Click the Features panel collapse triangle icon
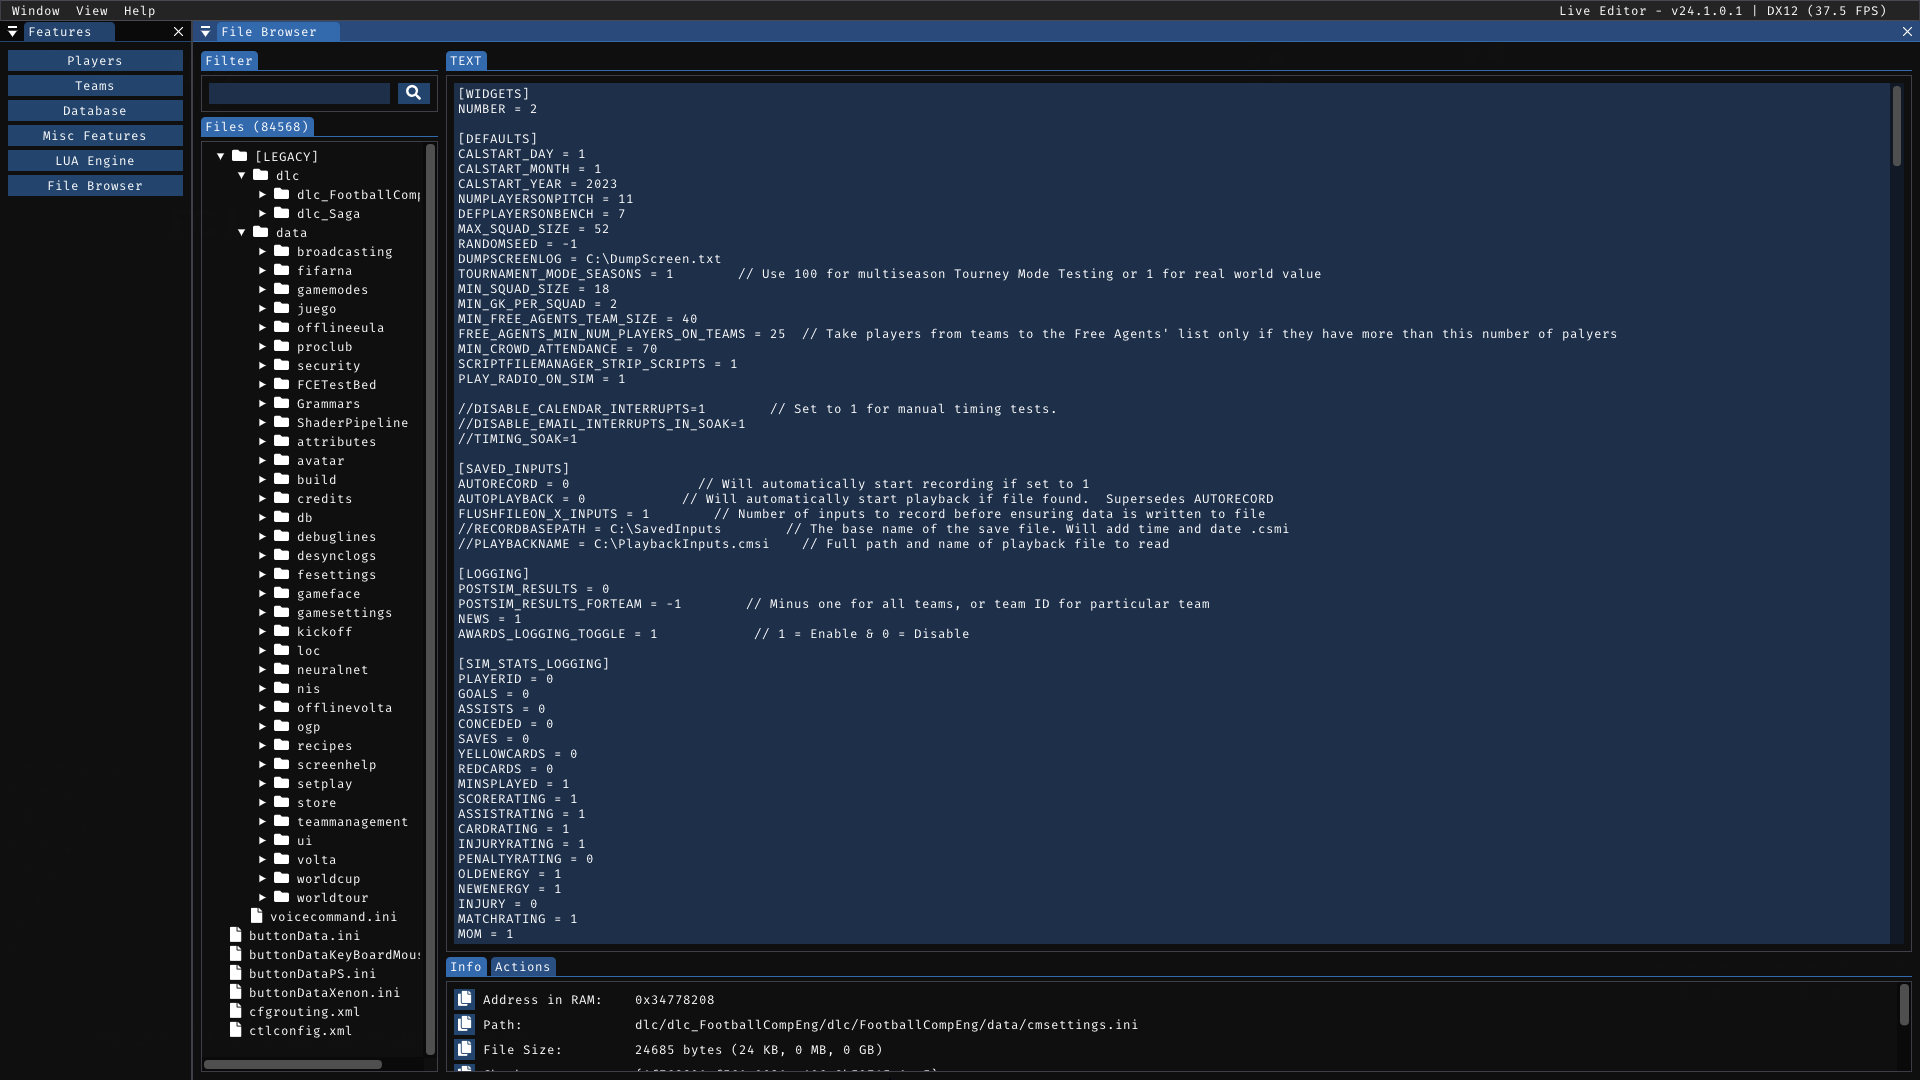The image size is (1920, 1080). (x=12, y=32)
